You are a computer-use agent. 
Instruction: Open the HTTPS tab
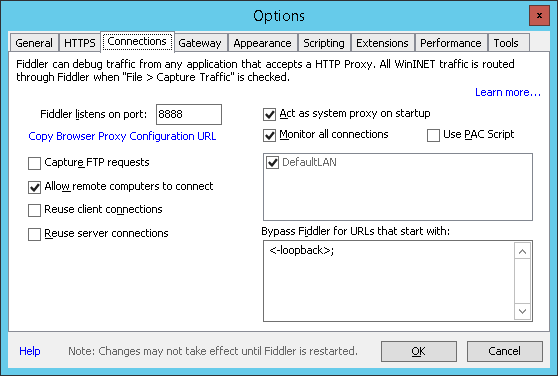click(x=80, y=43)
